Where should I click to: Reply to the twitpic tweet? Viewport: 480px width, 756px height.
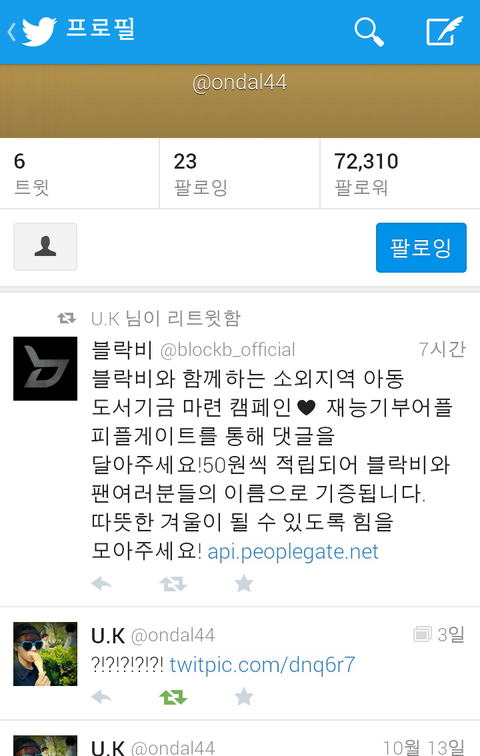pos(101,697)
